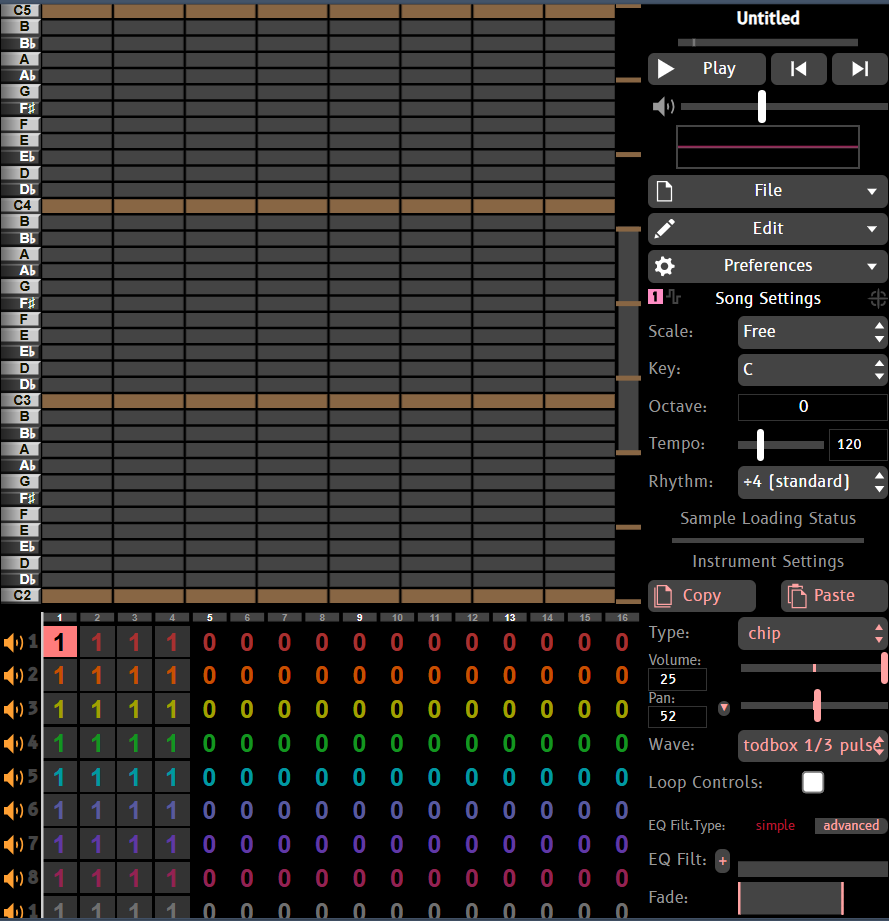Image resolution: width=889 pixels, height=921 pixels.
Task: Click the Octave value field
Action: pyautogui.click(x=812, y=407)
